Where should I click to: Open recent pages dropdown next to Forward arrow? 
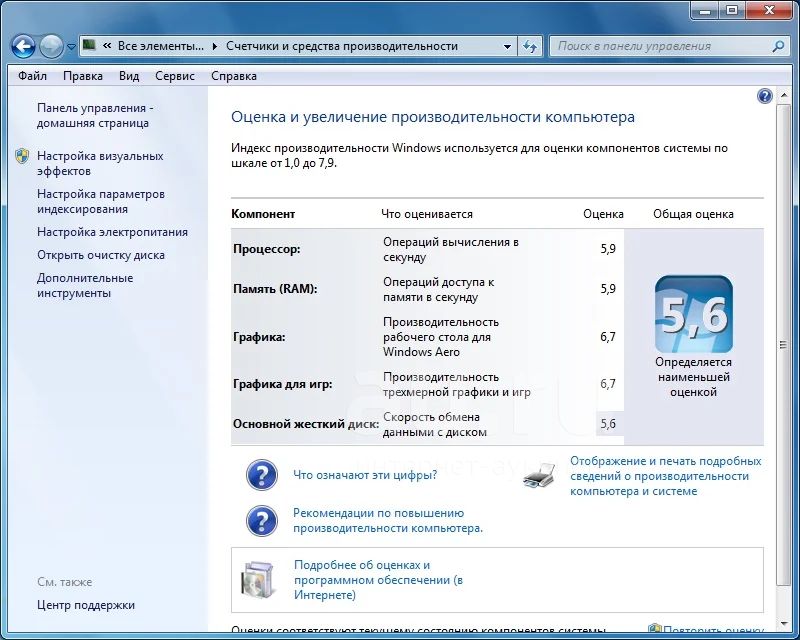coord(71,46)
